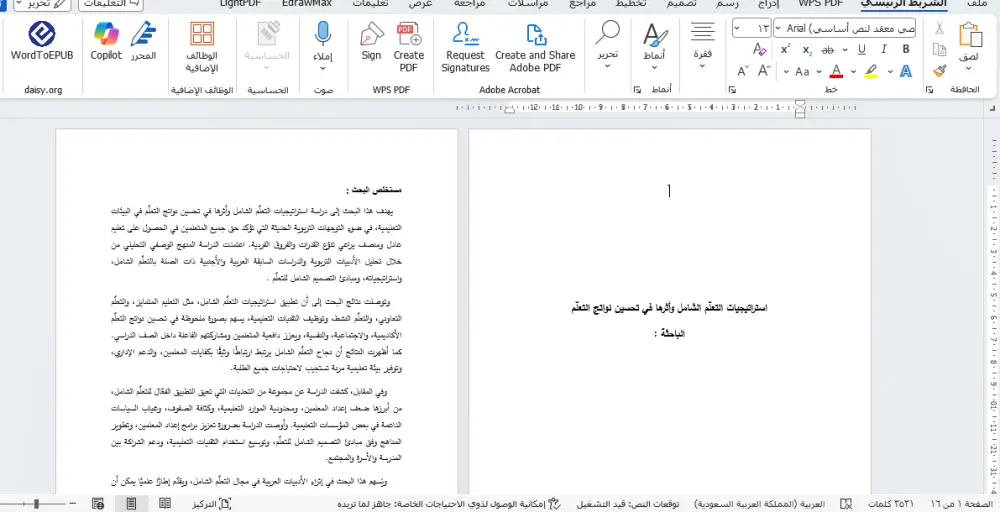The width and height of the screenshot is (1000, 512).
Task: Toggle Underline formatting
Action: (x=862, y=50)
